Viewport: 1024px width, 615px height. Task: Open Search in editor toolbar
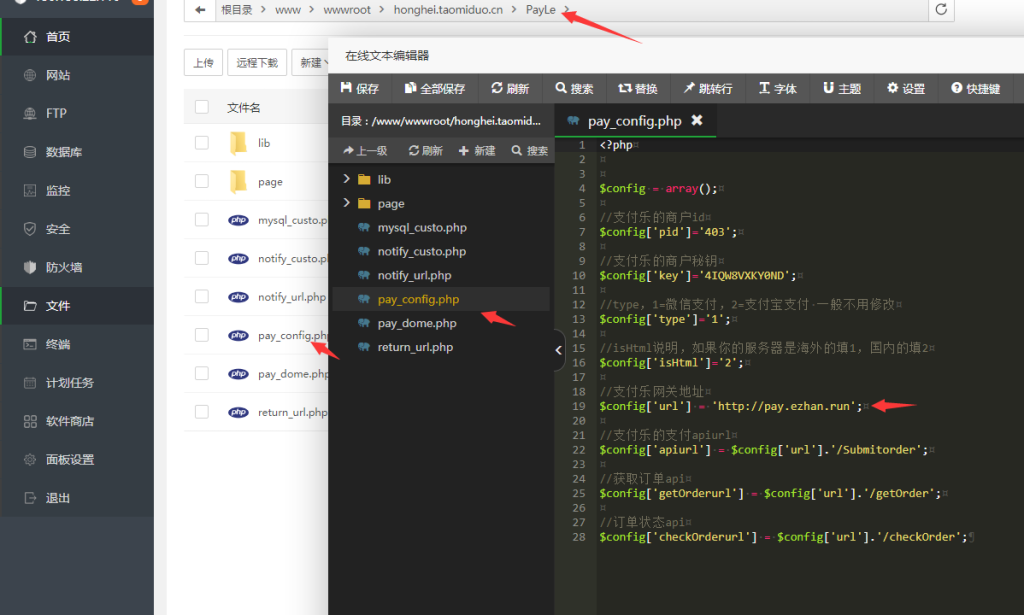[575, 88]
